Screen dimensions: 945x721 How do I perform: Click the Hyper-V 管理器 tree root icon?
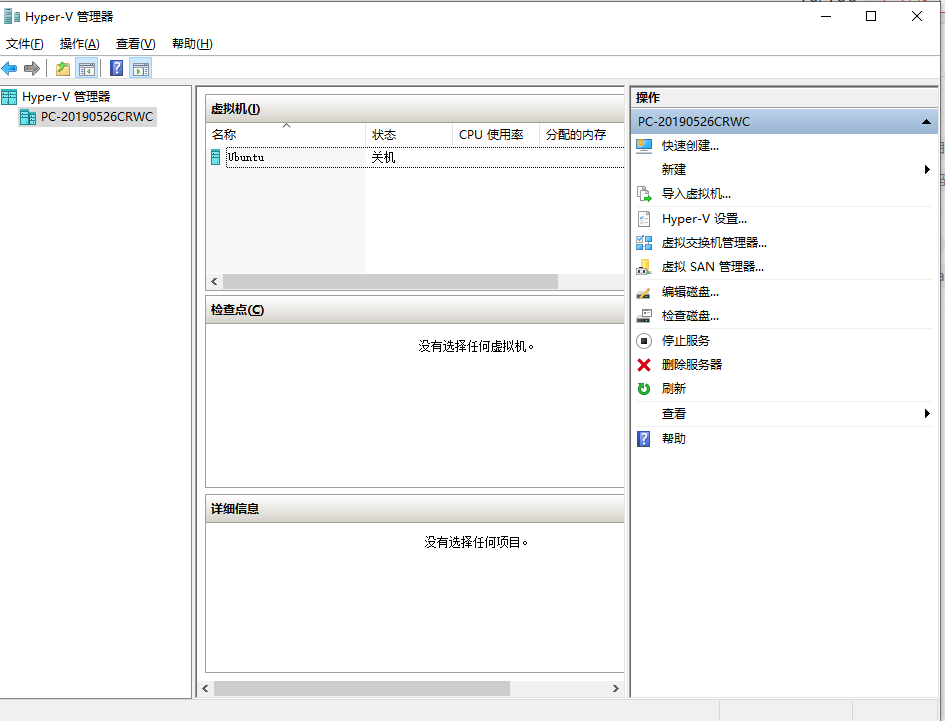click(x=9, y=96)
